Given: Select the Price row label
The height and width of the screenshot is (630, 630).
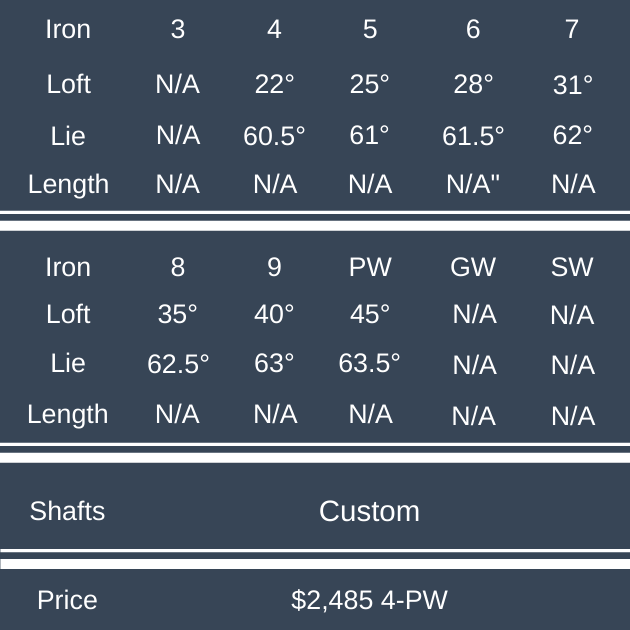Looking at the screenshot, I should (x=67, y=600).
